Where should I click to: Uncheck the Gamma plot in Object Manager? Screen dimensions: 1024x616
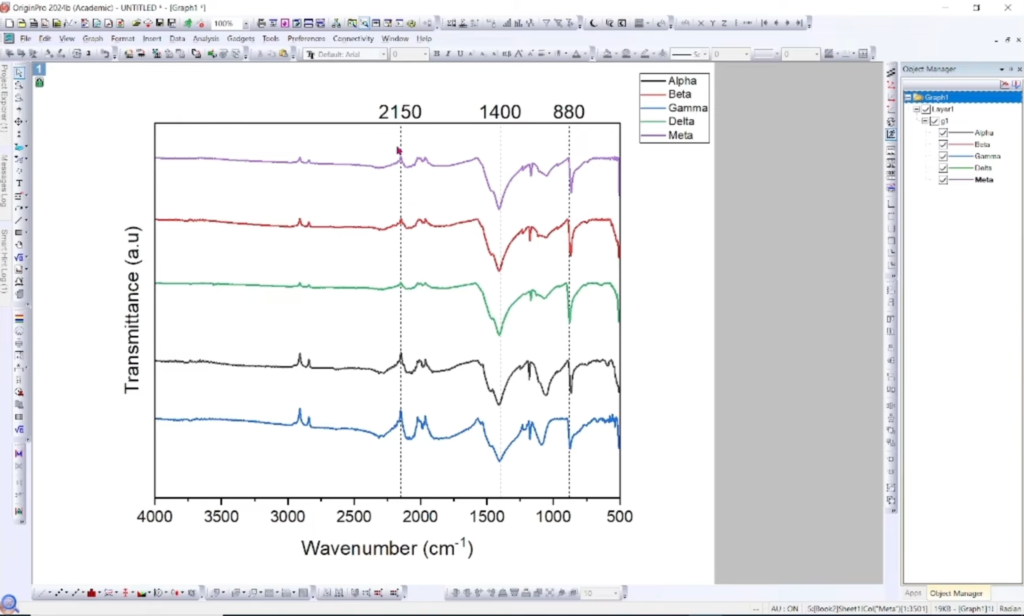coord(943,156)
